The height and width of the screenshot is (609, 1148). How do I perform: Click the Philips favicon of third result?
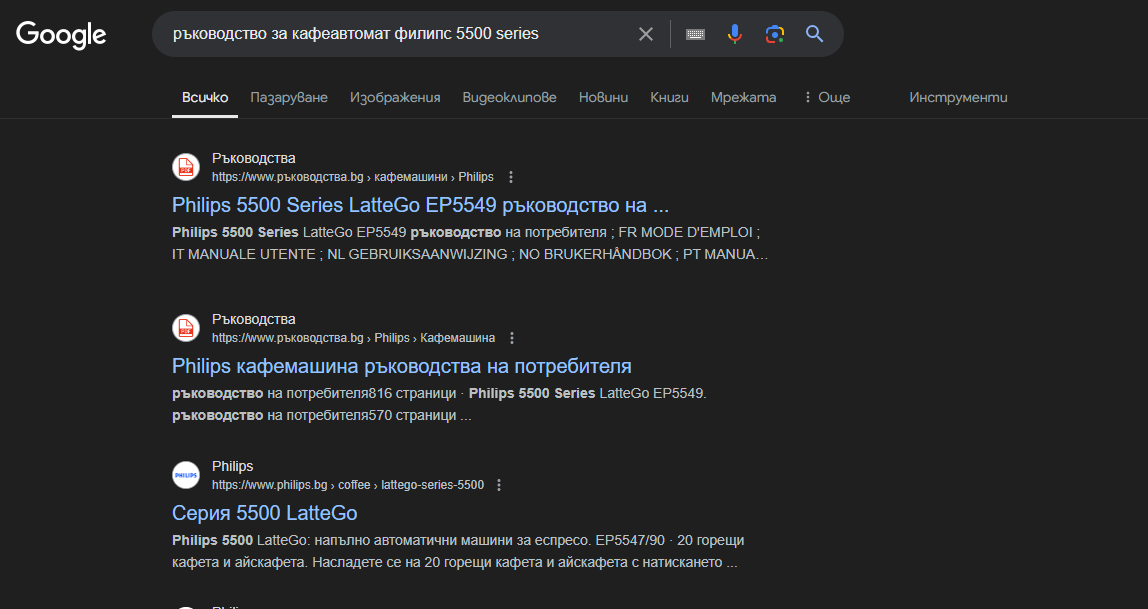(x=186, y=475)
